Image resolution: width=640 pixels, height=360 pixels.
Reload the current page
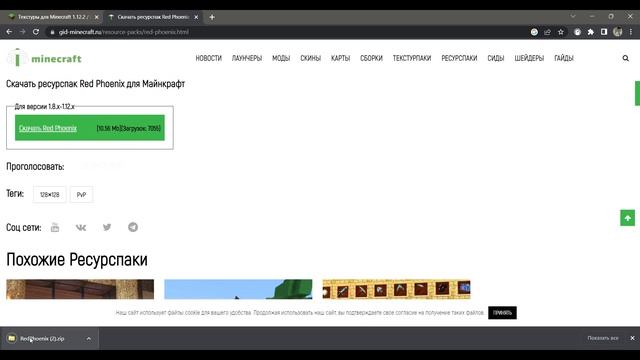coord(36,32)
